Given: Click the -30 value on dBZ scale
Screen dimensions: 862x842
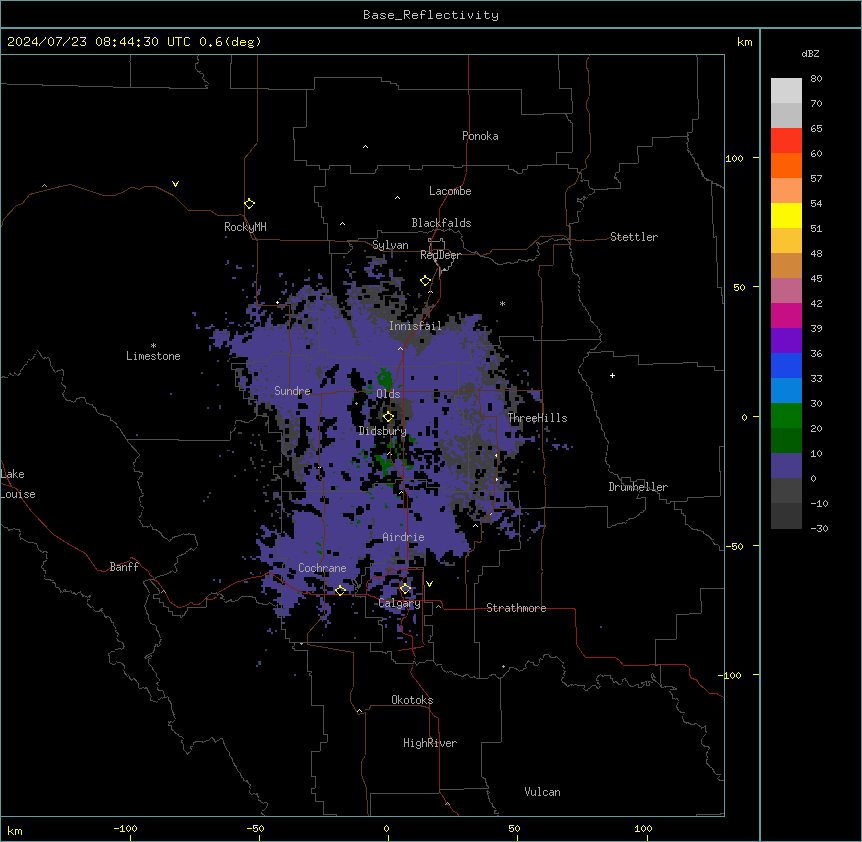Looking at the screenshot, I should 819,528.
